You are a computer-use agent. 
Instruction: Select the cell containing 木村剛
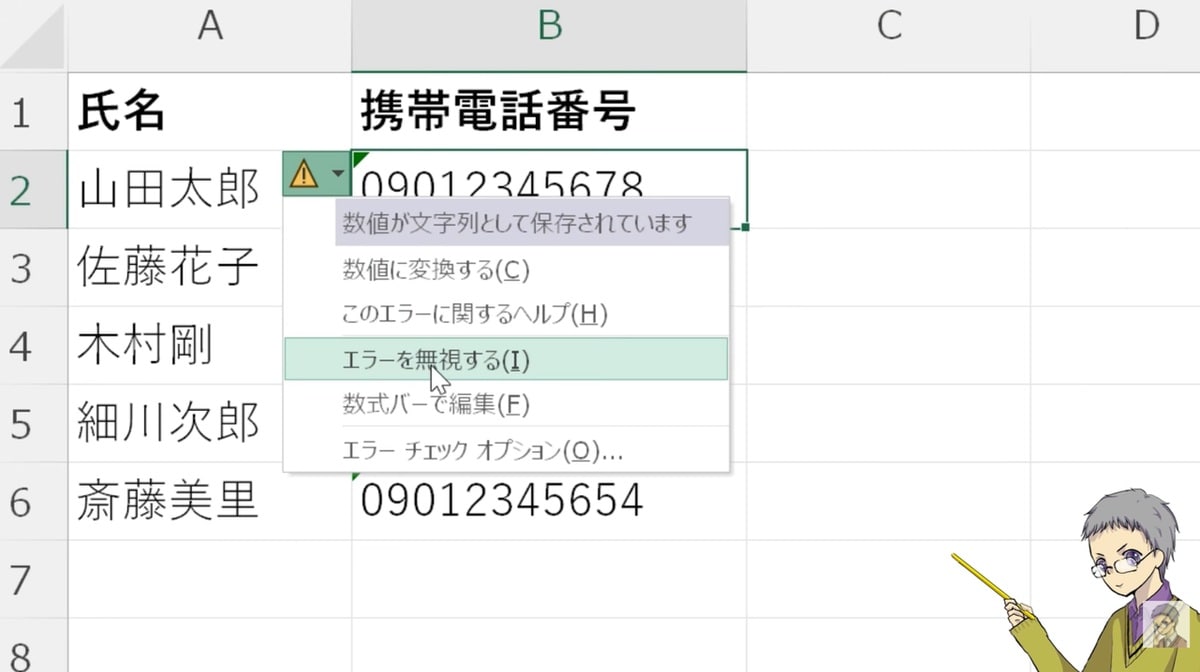coord(175,345)
